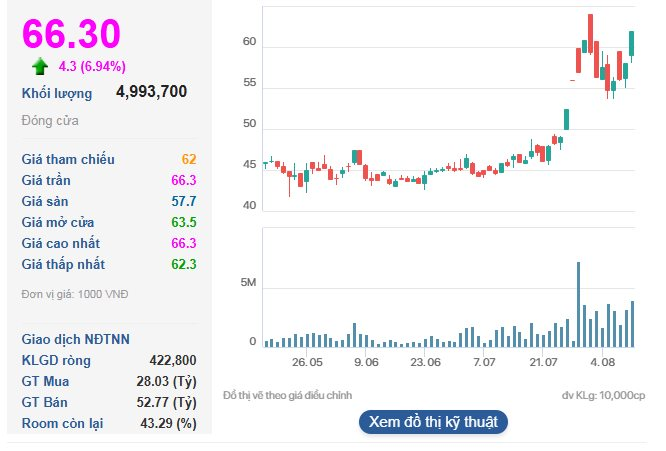Select the KLGD ròng value 422,800
The width and height of the screenshot is (666, 451).
[172, 360]
